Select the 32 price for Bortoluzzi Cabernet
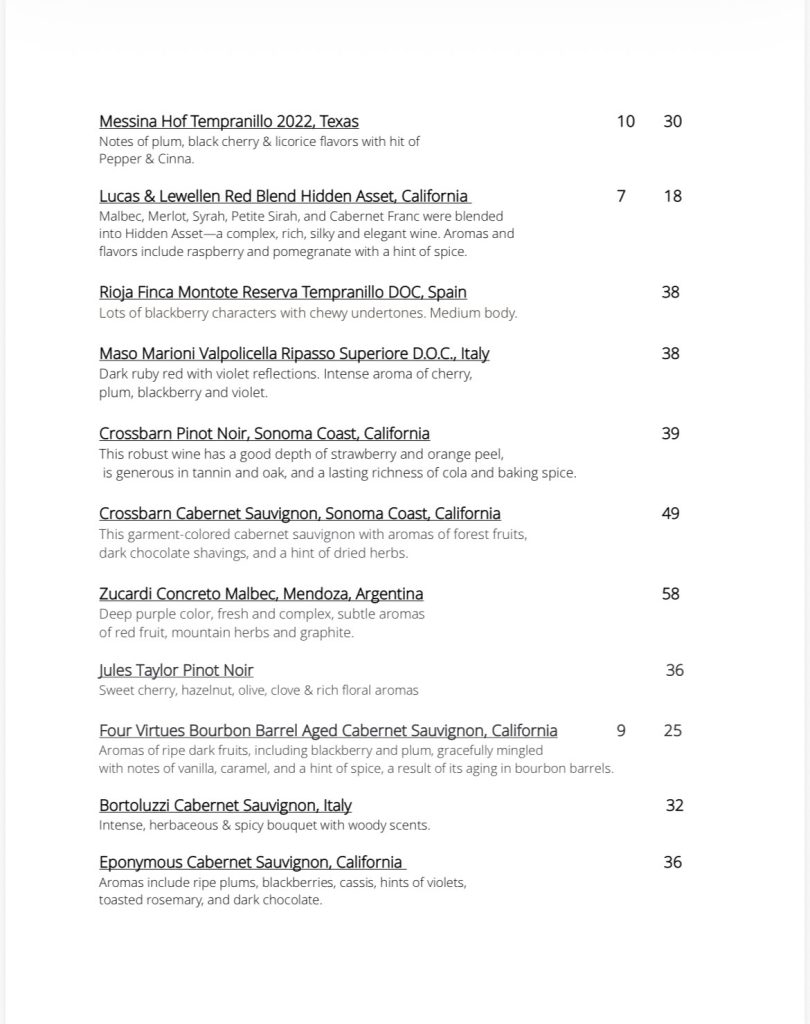This screenshot has height=1024, width=810. [x=674, y=806]
